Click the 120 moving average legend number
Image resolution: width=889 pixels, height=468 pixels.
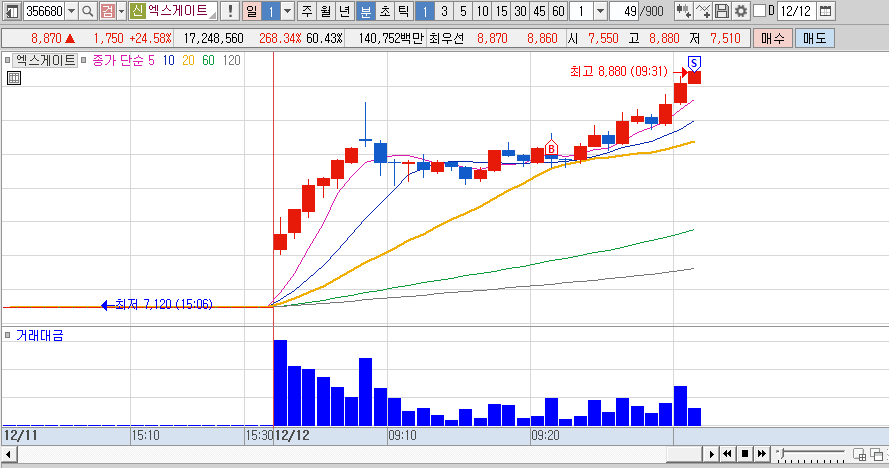point(231,60)
